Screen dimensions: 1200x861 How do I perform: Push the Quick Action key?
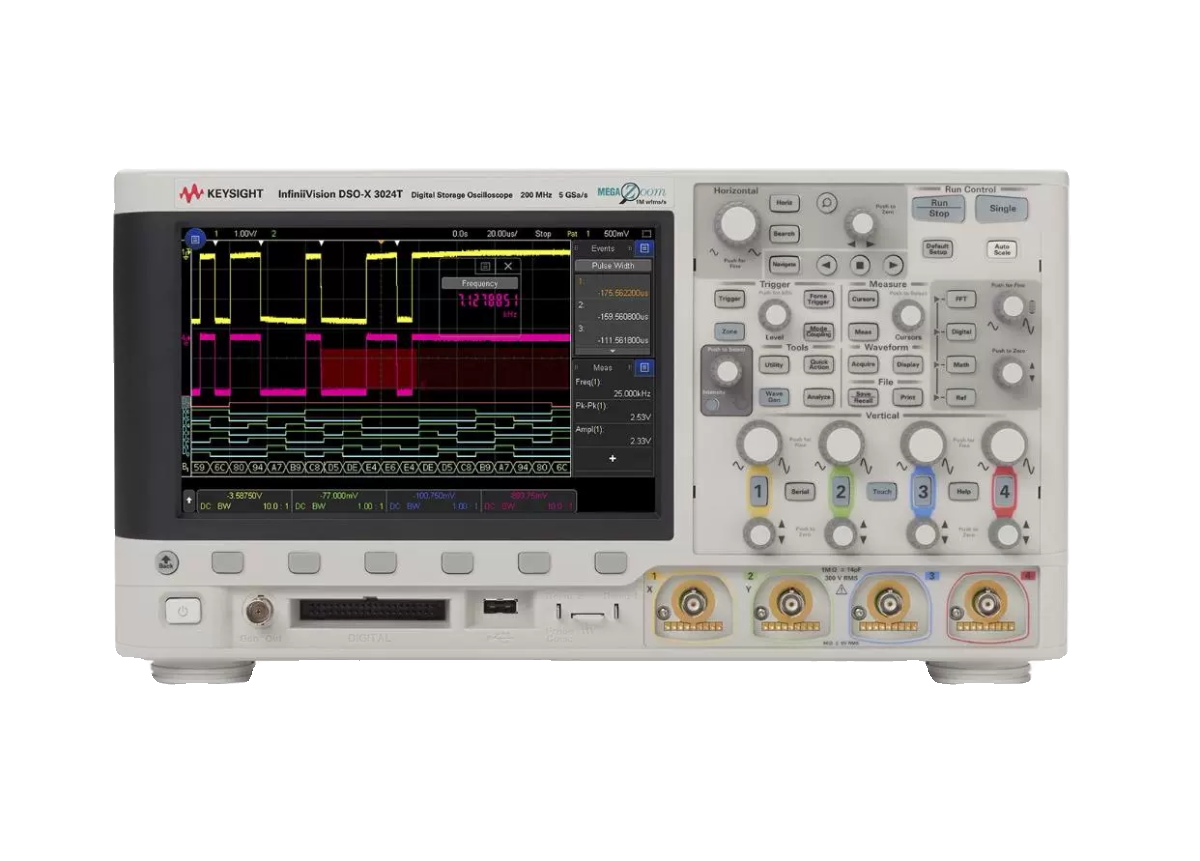pos(818,365)
